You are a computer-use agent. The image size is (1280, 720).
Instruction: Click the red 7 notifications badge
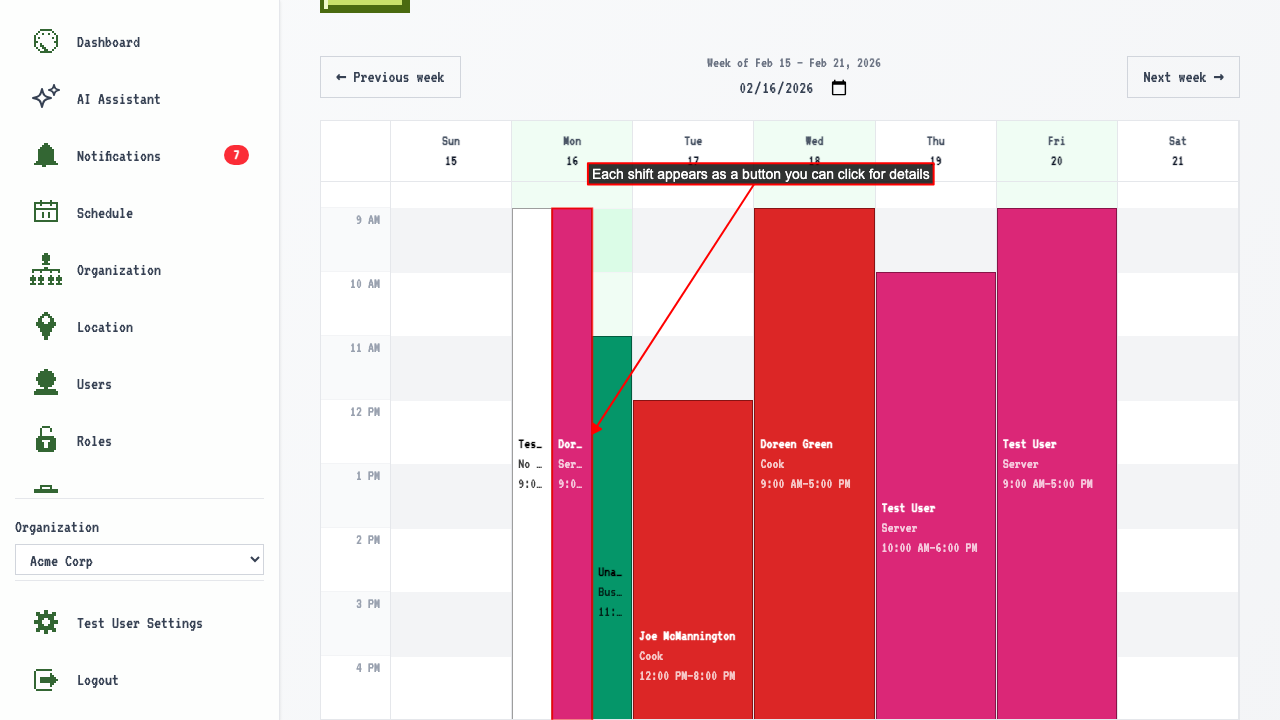[236, 155]
